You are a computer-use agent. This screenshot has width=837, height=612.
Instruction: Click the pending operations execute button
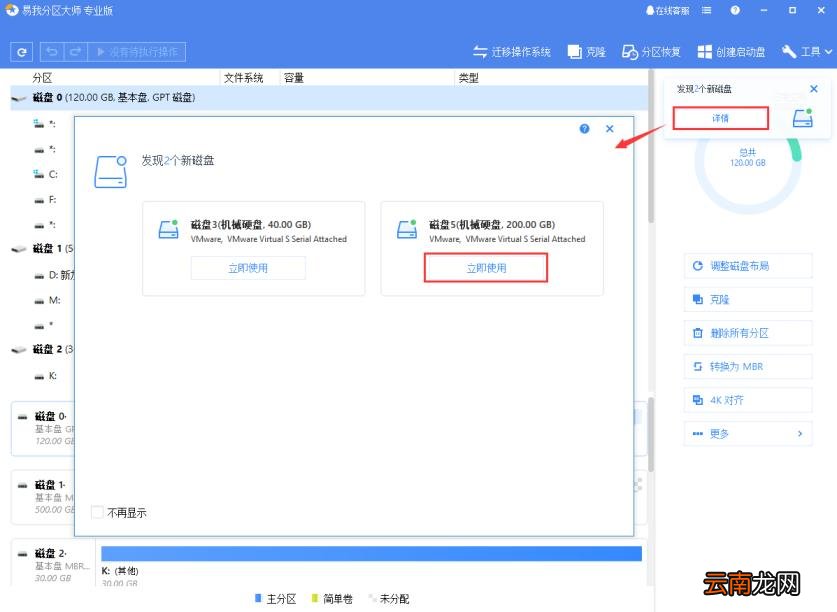[x=137, y=52]
